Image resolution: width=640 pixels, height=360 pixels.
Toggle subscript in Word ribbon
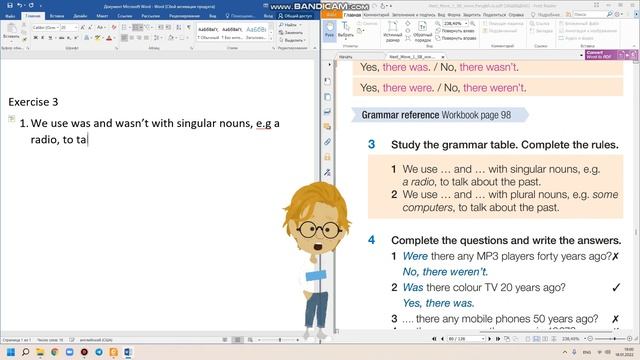(x=69, y=38)
